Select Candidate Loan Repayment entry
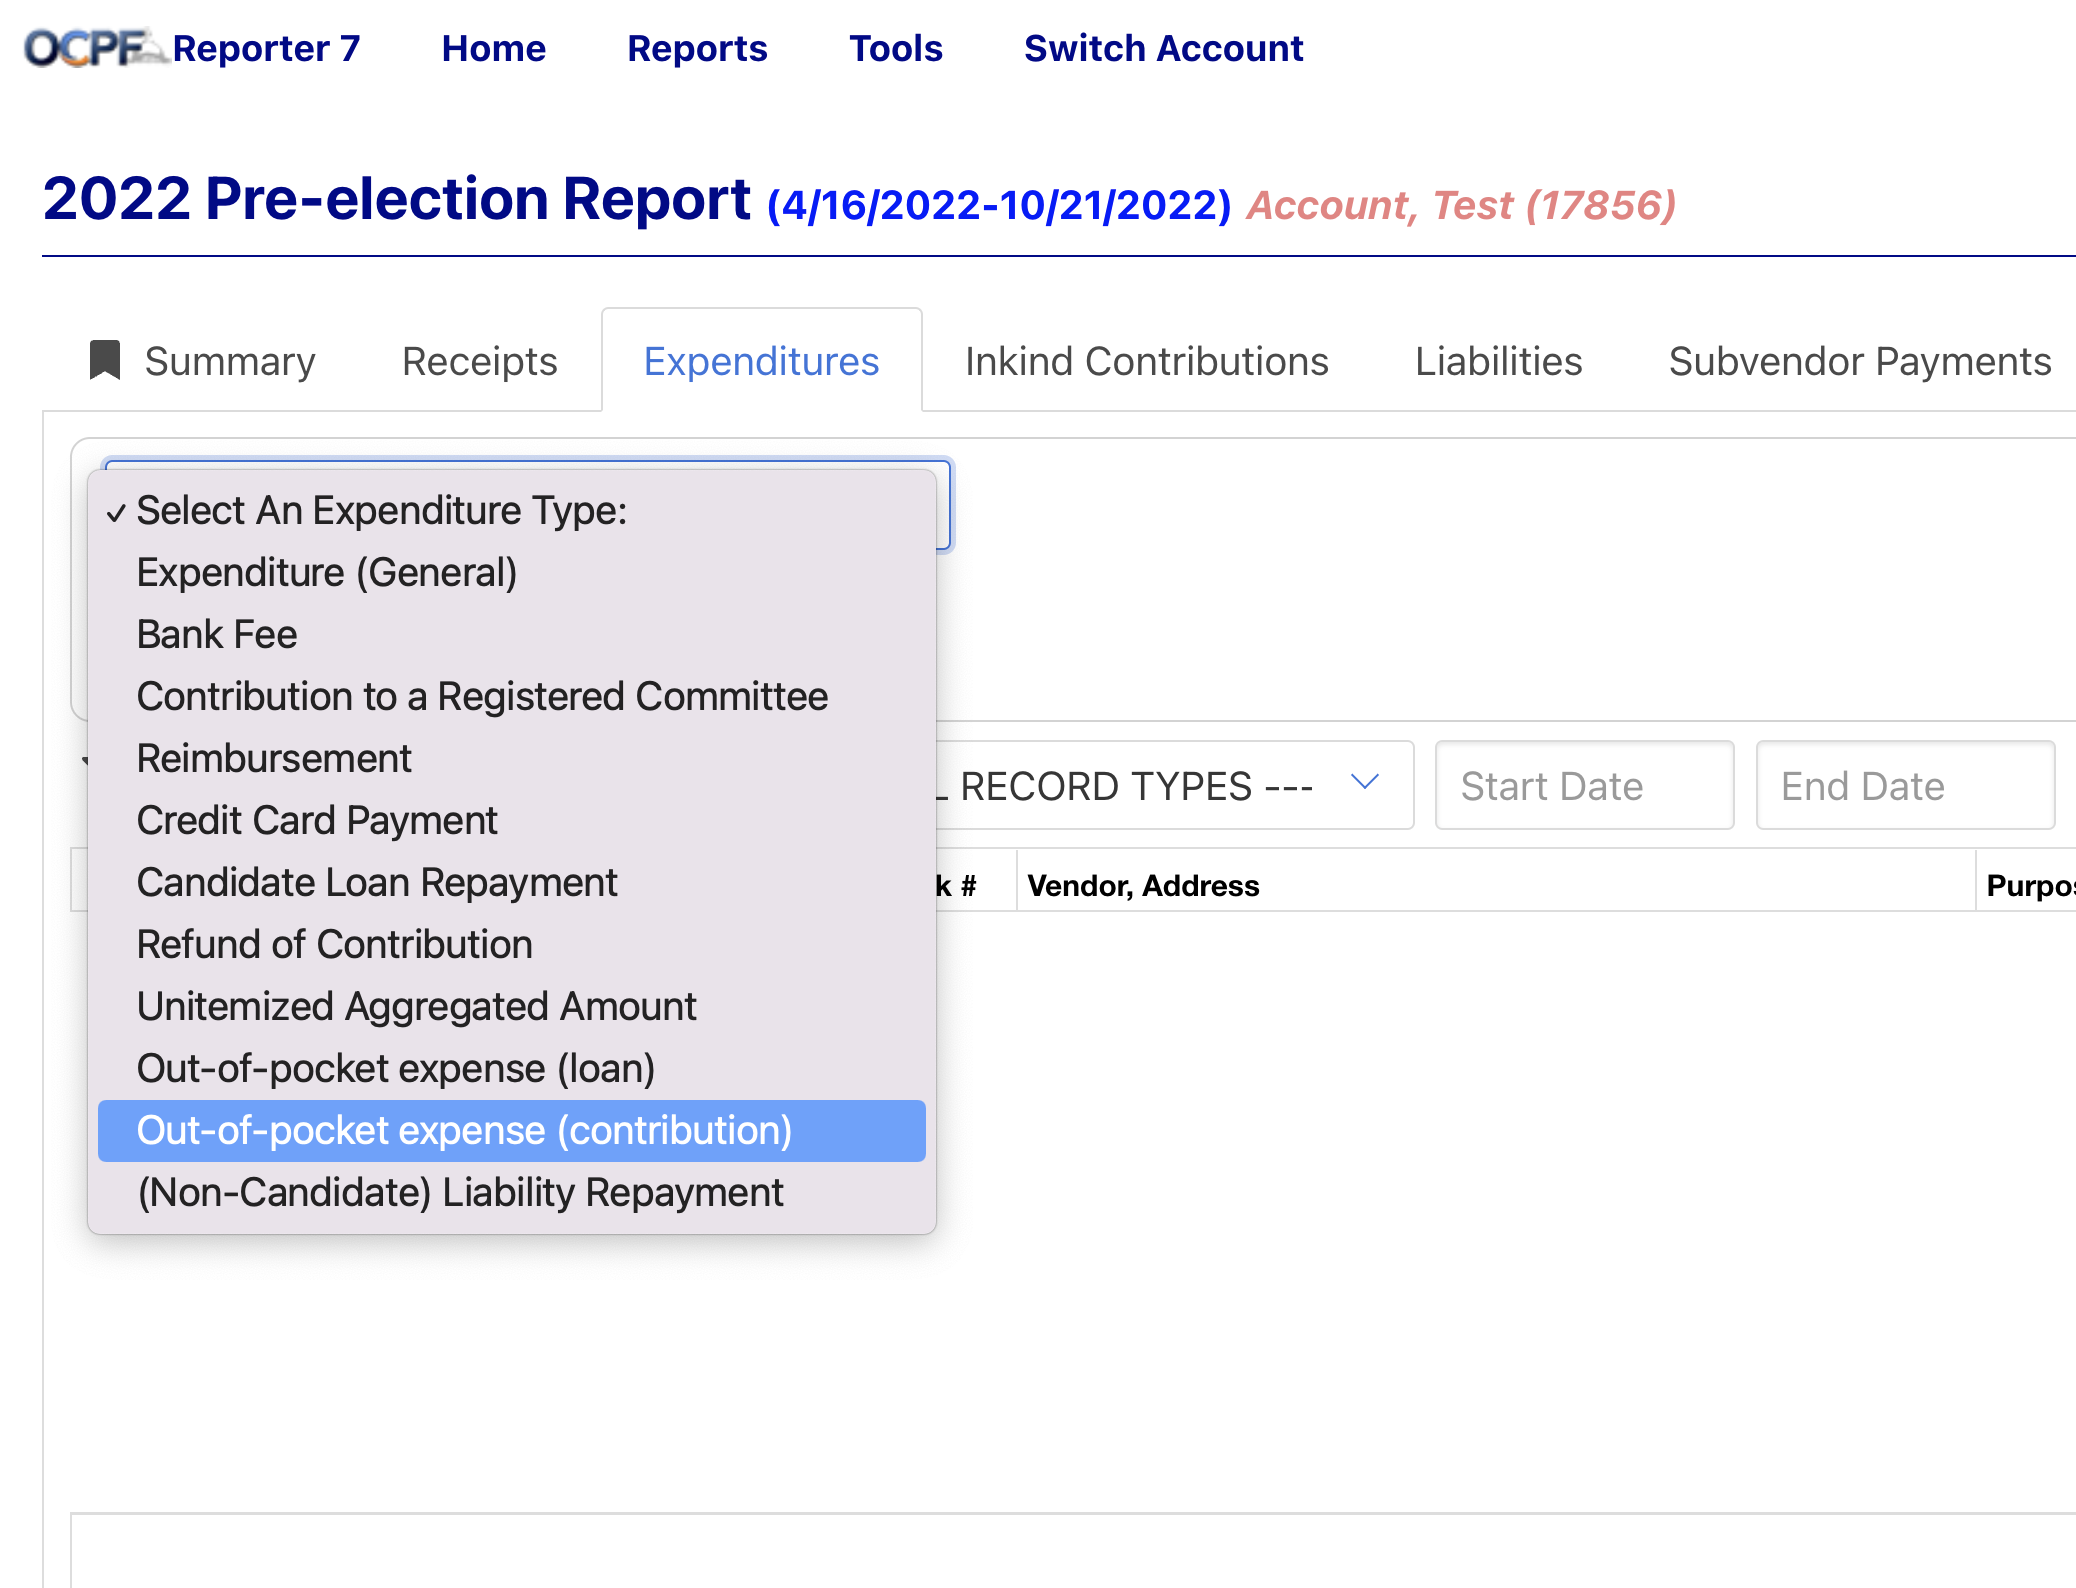This screenshot has width=2076, height=1588. click(x=377, y=883)
